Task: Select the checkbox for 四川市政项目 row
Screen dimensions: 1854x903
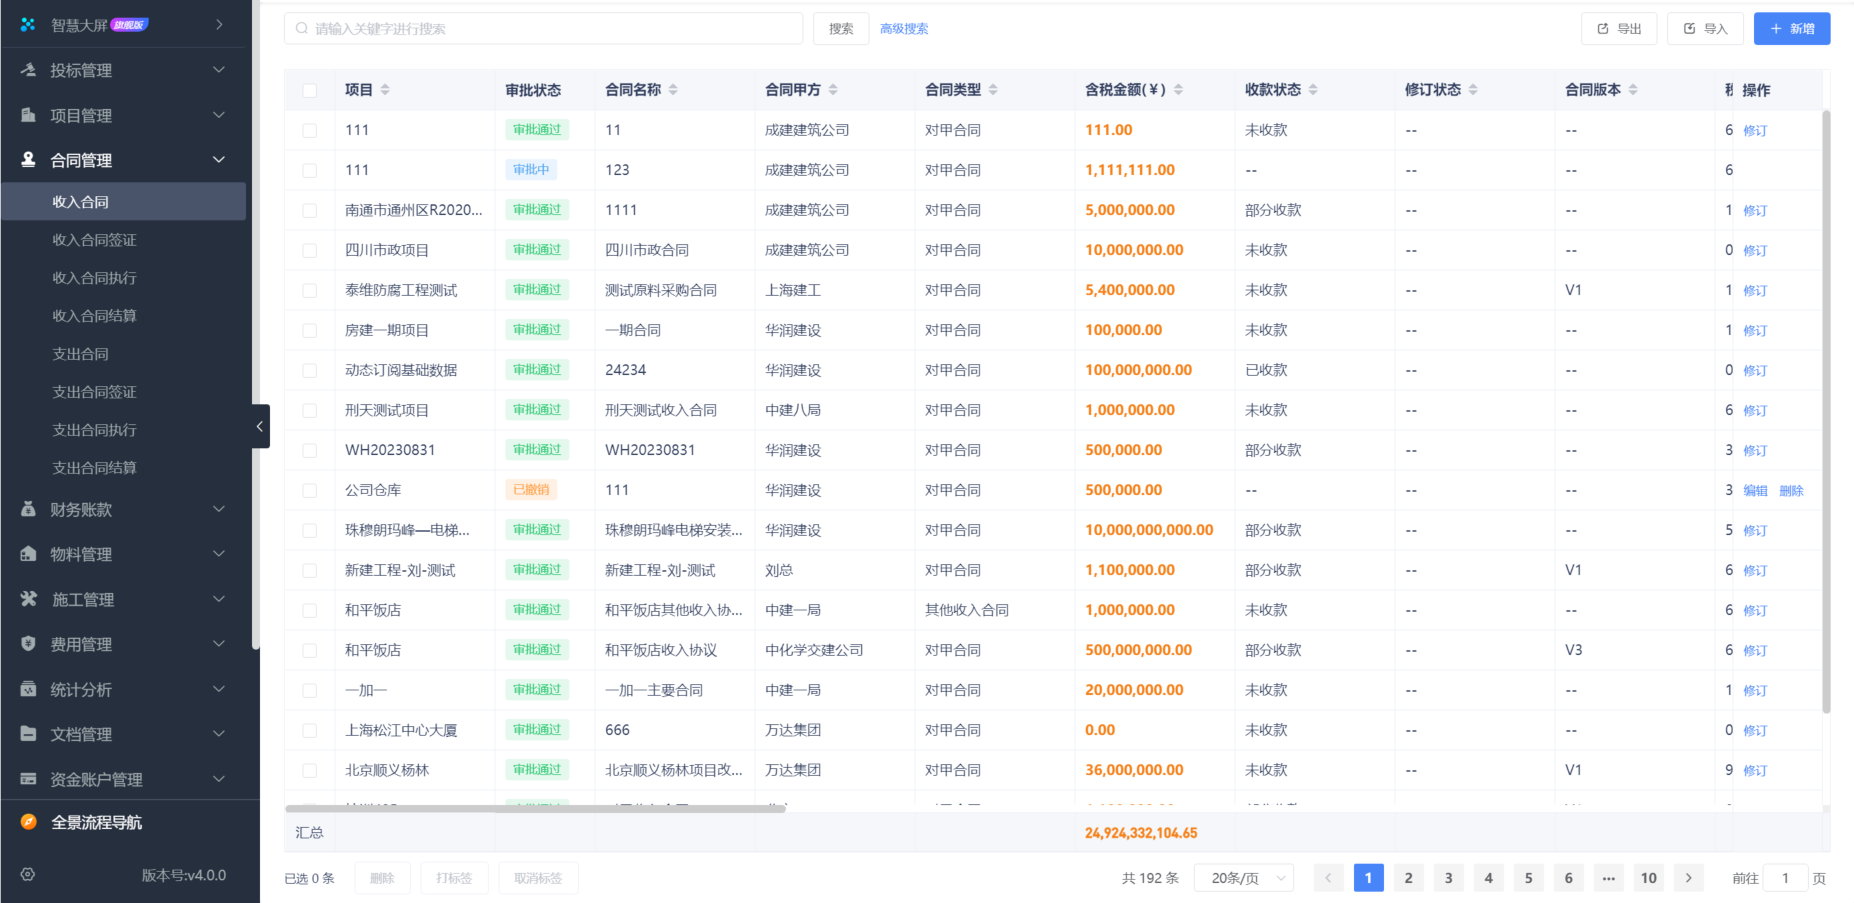Action: 310,250
